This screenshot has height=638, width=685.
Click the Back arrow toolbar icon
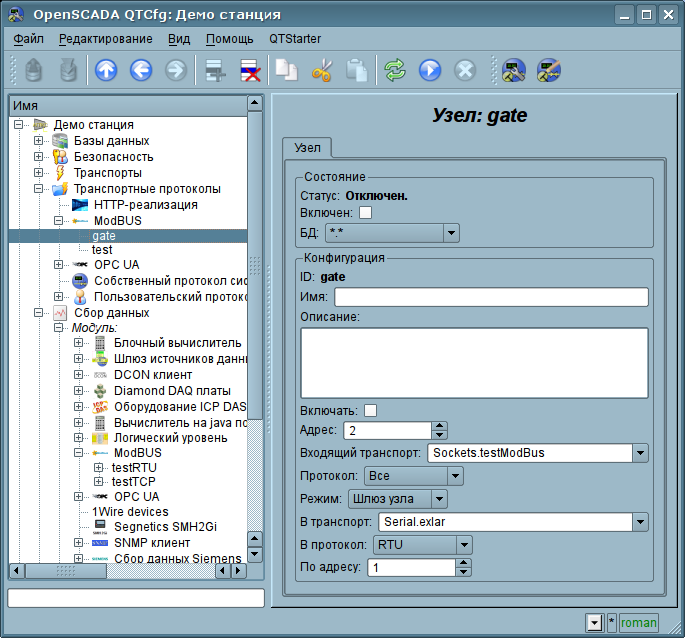coord(141,70)
